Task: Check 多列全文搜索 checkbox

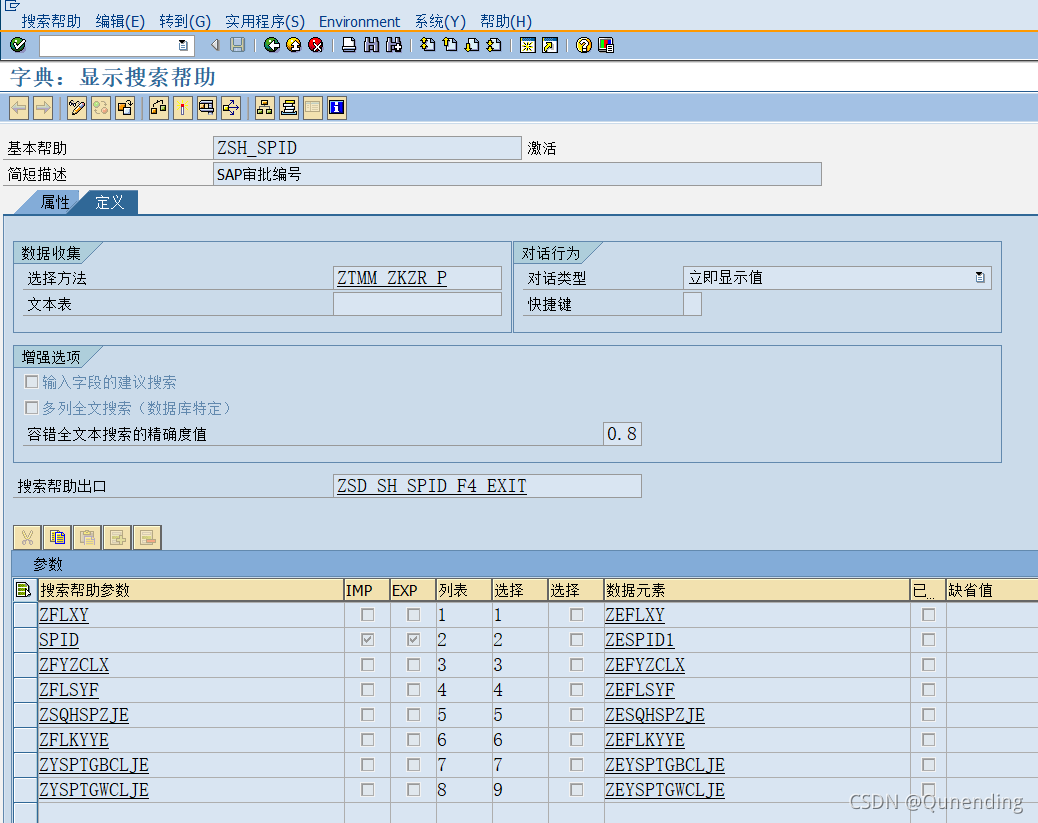Action: [31, 407]
